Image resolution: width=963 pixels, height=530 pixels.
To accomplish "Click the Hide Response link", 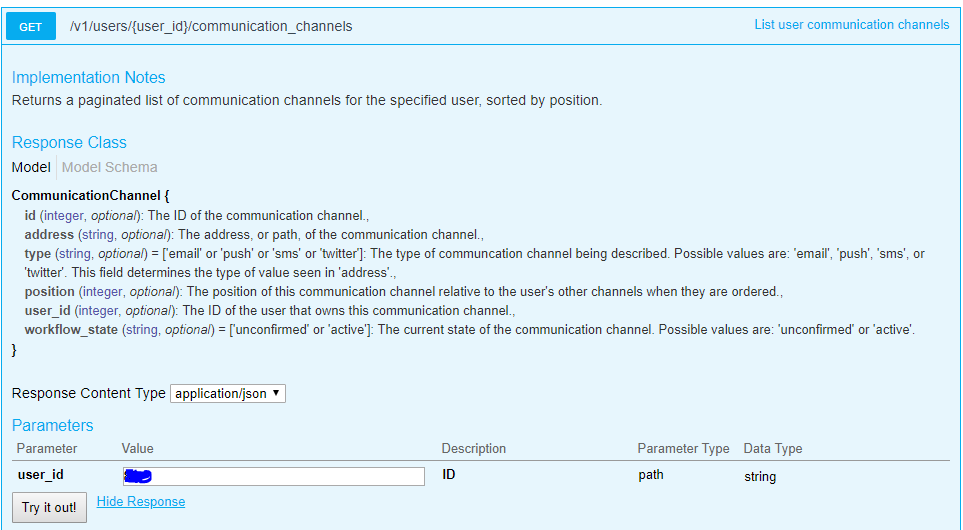I will coord(141,502).
